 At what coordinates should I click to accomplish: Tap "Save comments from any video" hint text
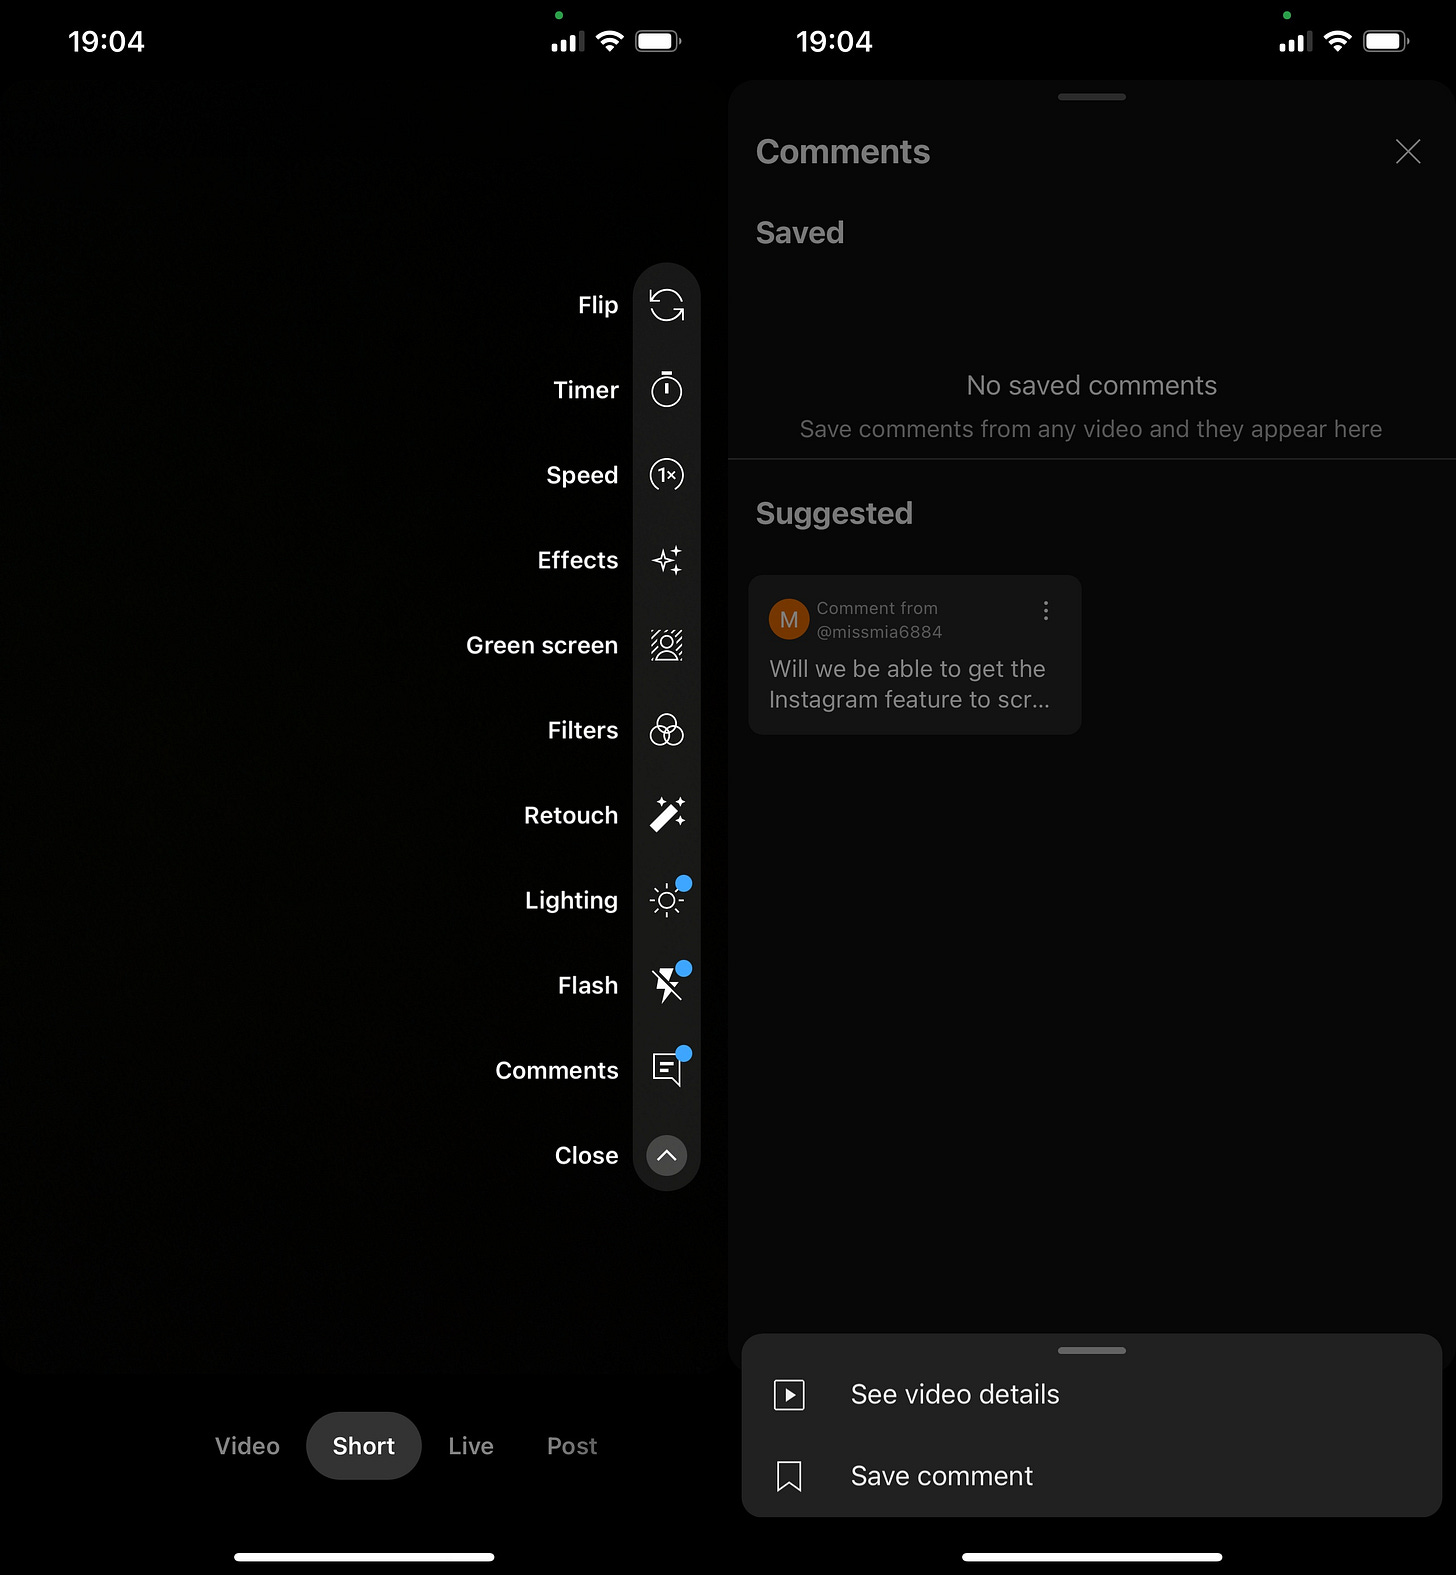point(1091,429)
